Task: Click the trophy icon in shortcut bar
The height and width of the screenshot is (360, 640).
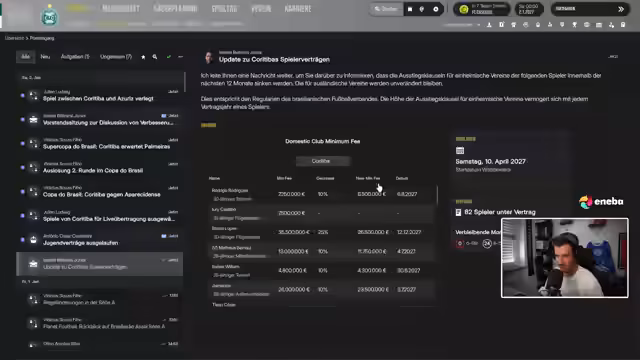Action: click(574, 25)
